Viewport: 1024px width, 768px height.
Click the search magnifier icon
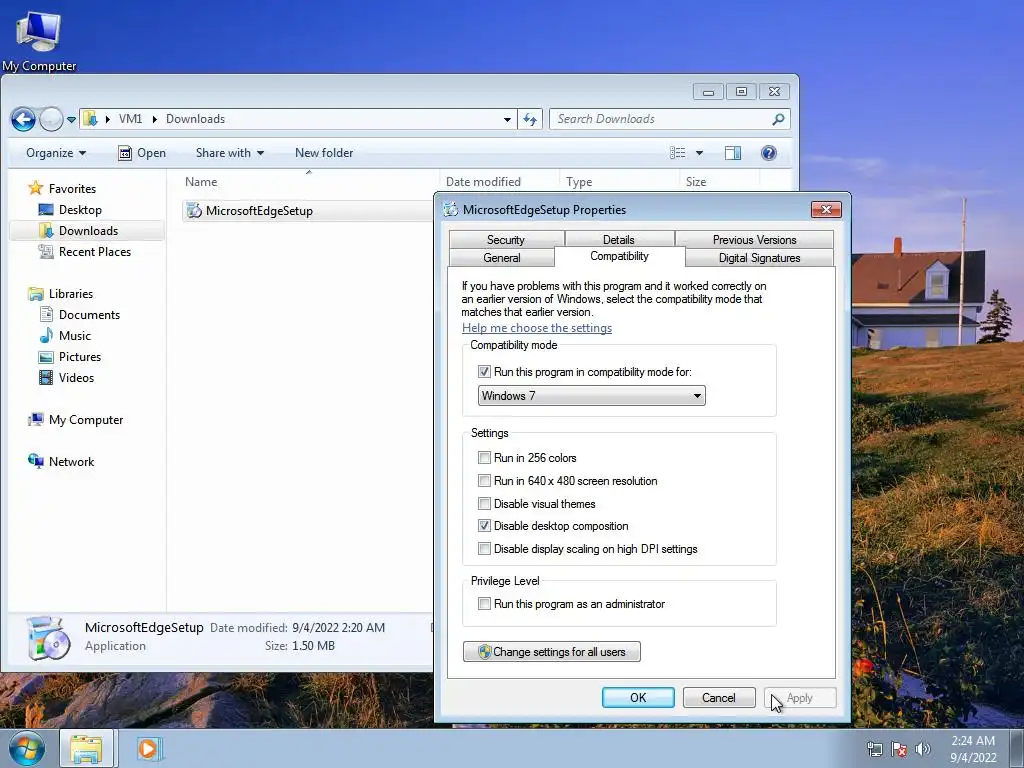pyautogui.click(x=778, y=119)
